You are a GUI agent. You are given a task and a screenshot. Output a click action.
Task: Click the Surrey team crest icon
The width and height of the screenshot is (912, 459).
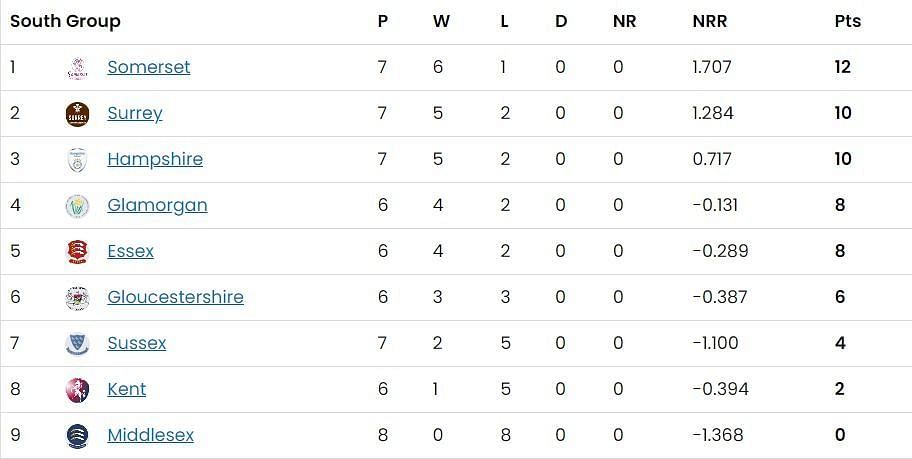(x=77, y=114)
